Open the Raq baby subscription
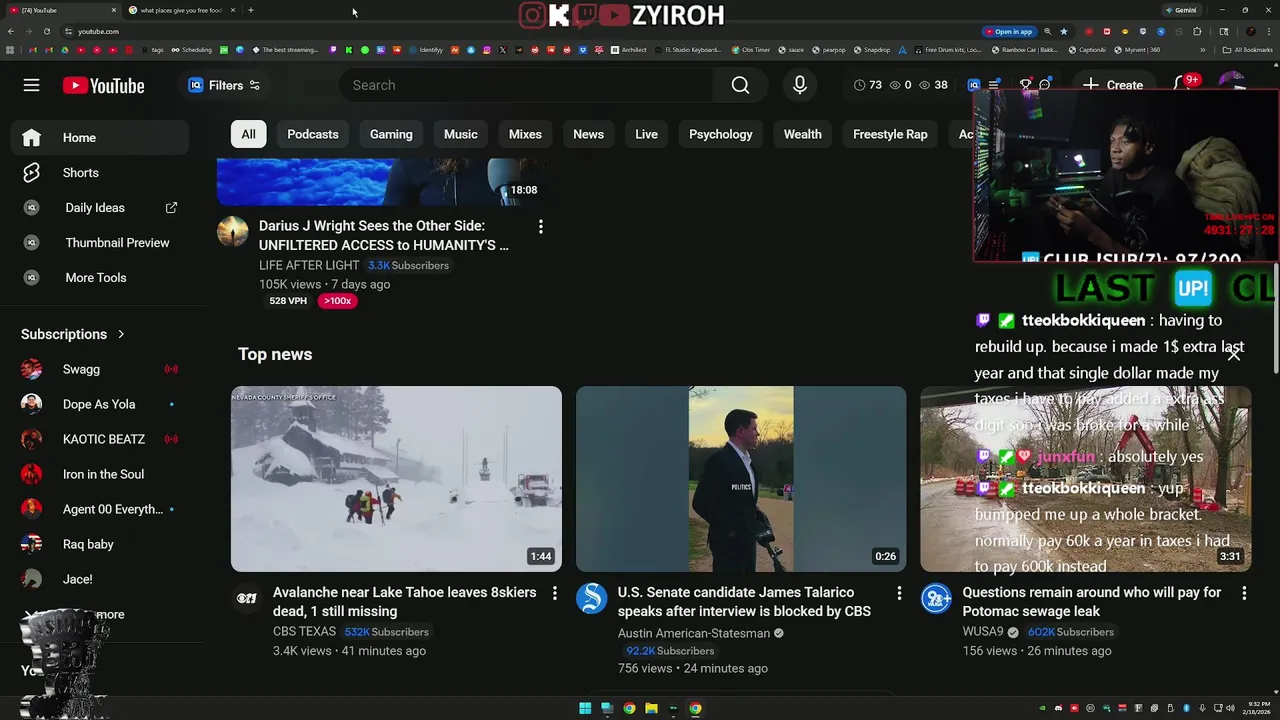Screen dimensions: 1280x720 (x=100, y=544)
